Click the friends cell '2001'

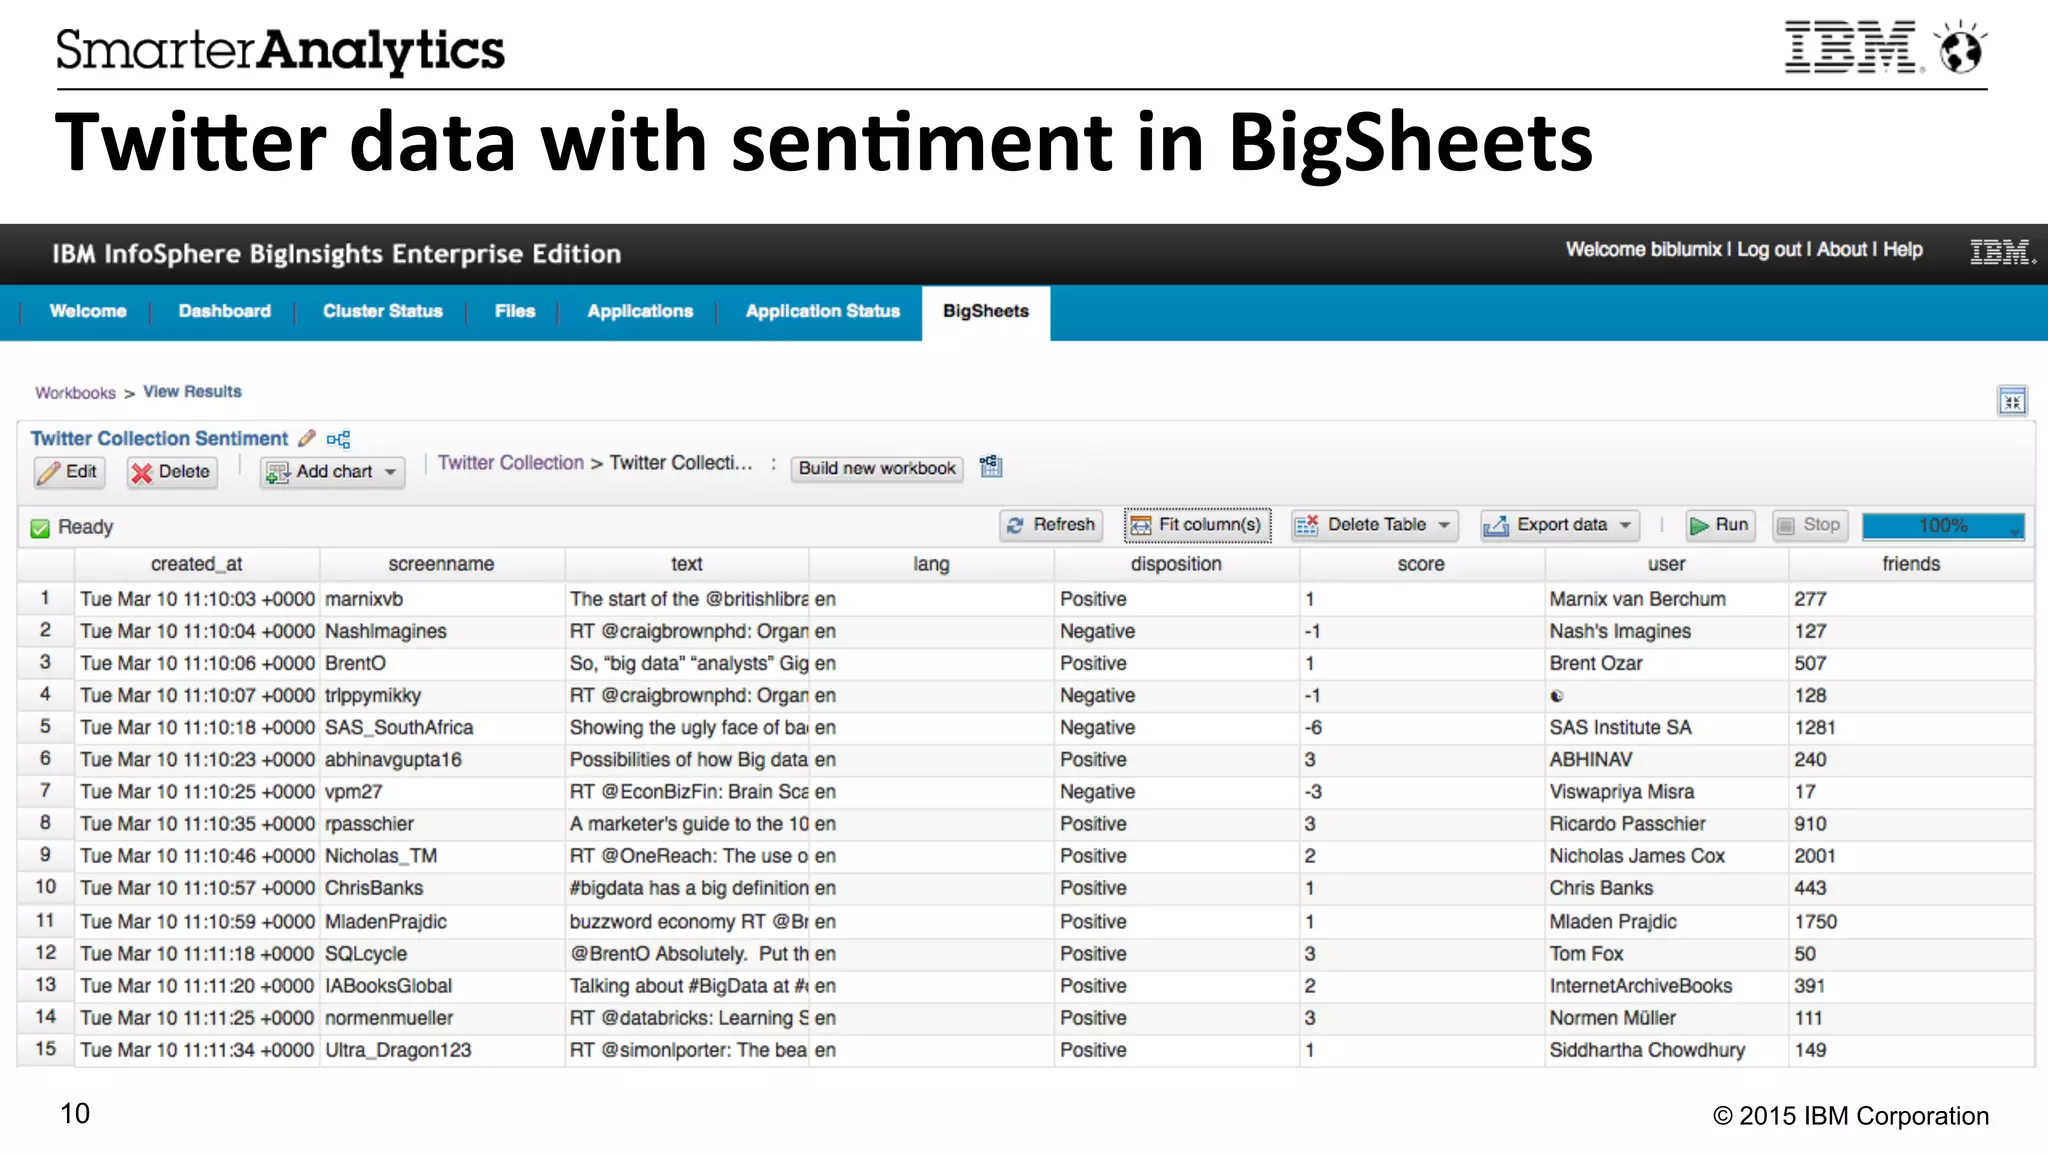click(1911, 856)
